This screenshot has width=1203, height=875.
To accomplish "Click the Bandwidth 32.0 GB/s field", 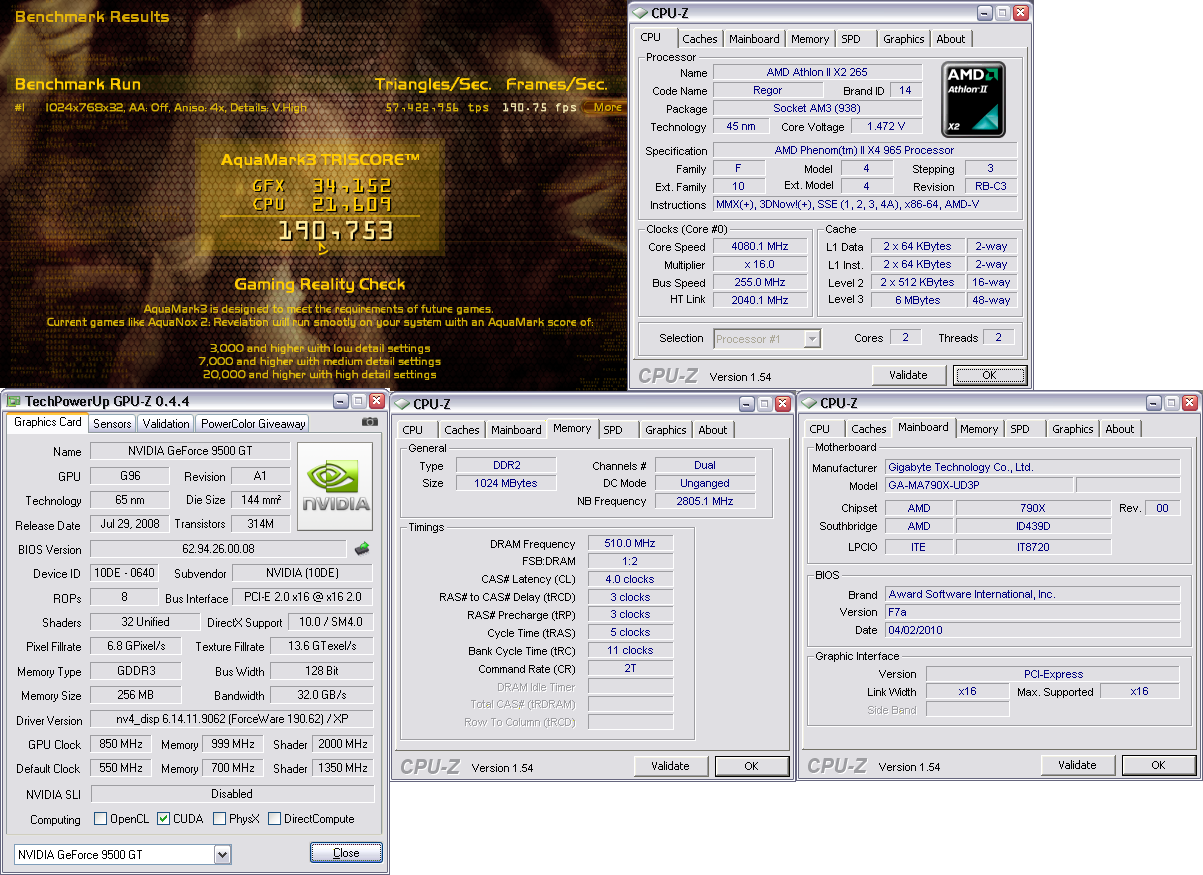I will click(x=322, y=696).
